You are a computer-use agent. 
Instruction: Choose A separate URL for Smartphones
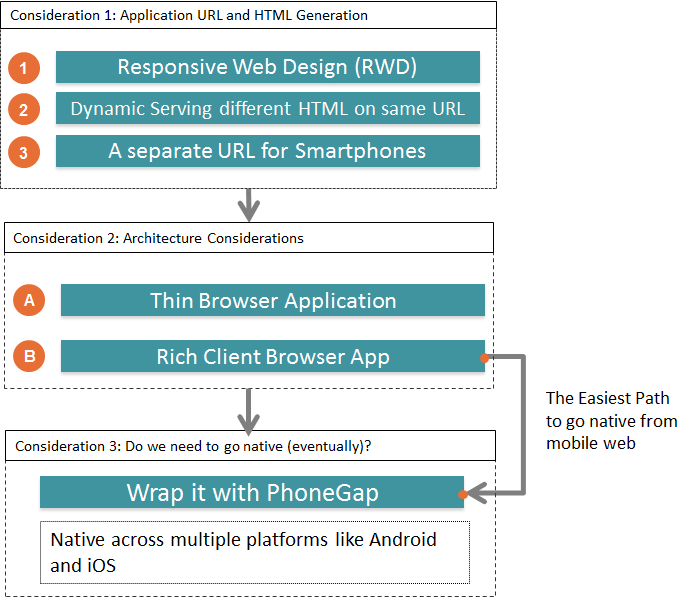[267, 151]
